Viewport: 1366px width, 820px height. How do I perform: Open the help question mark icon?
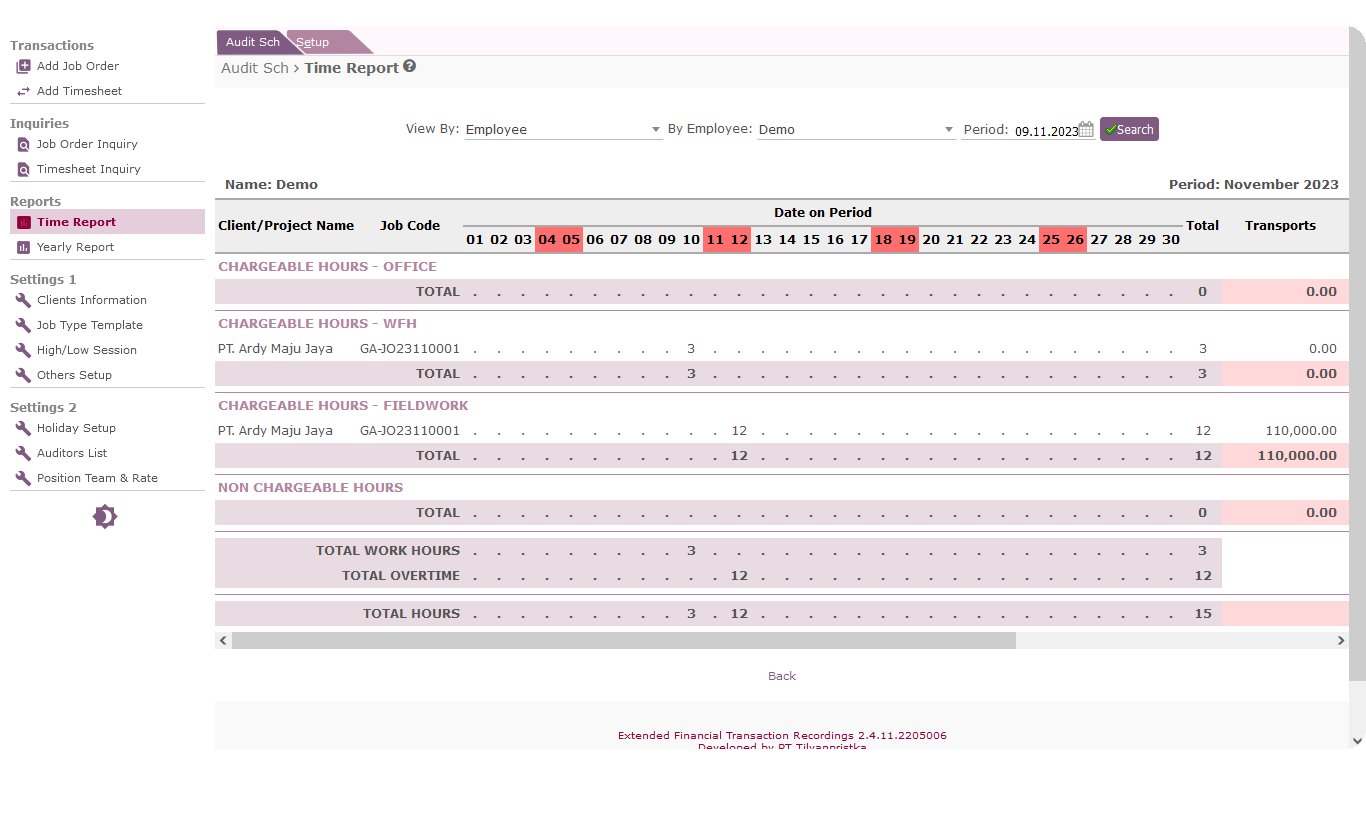coord(409,67)
